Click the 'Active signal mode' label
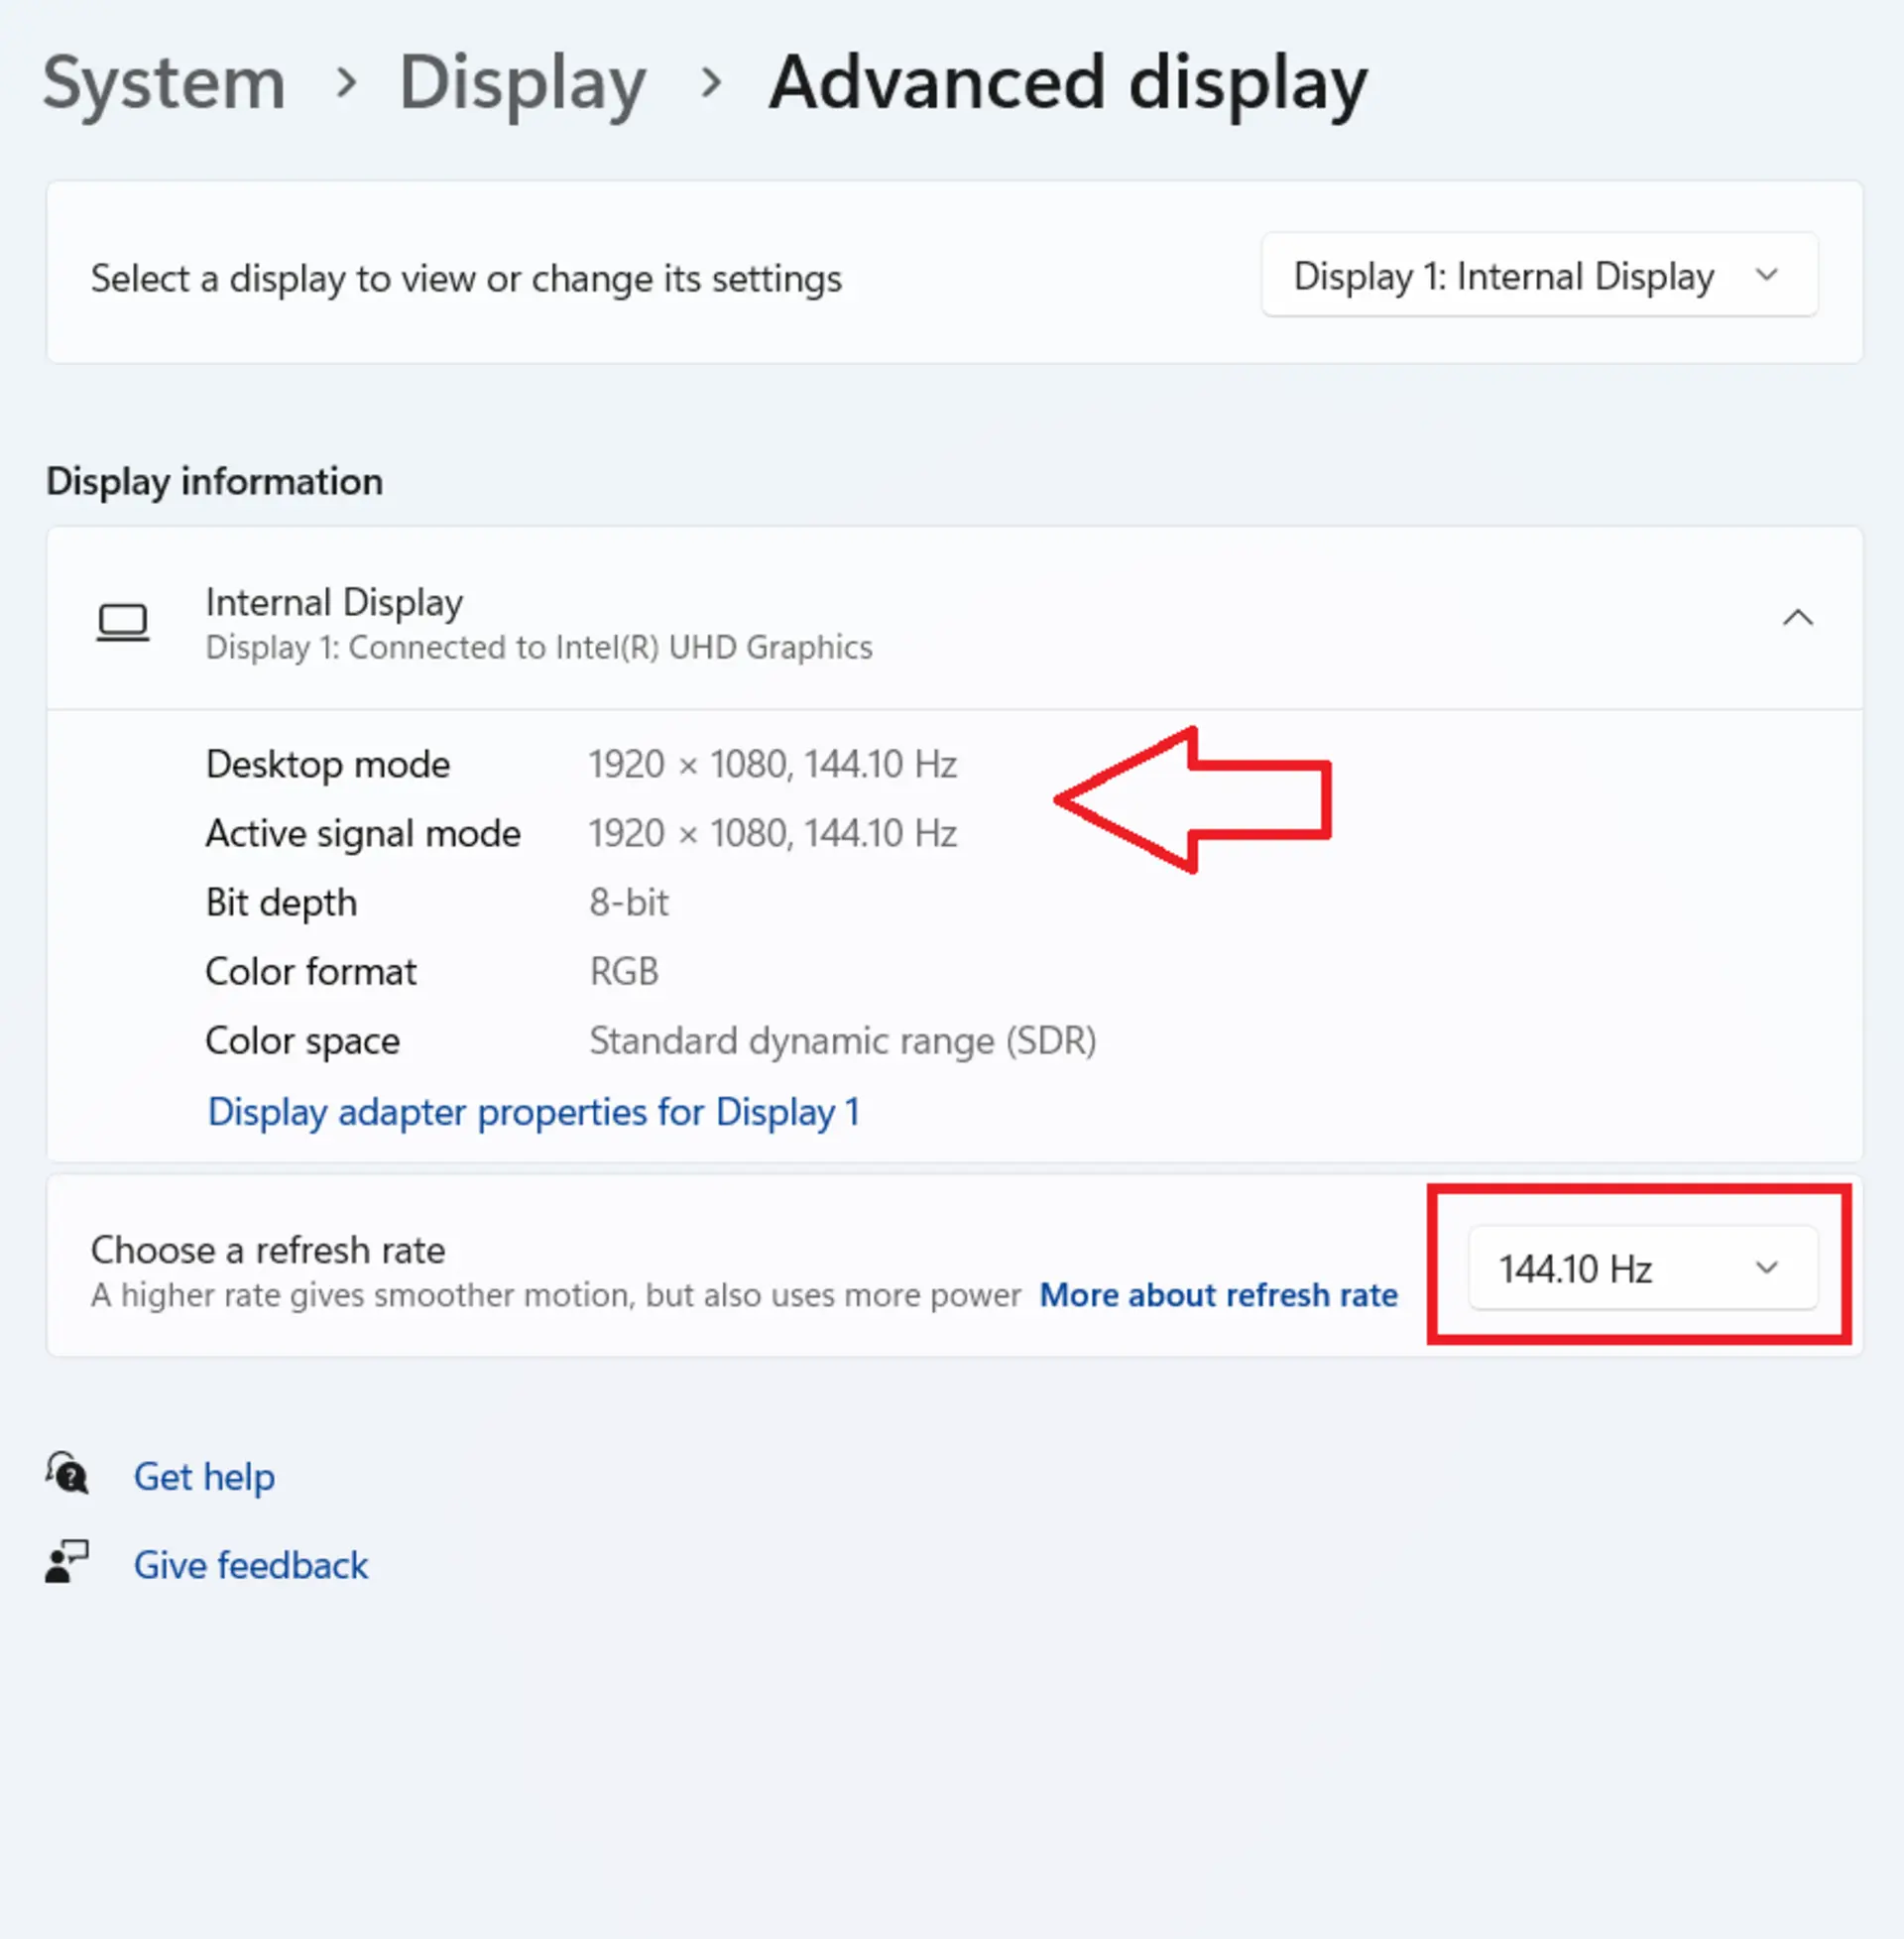Viewport: 1904px width, 1939px height. [363, 834]
